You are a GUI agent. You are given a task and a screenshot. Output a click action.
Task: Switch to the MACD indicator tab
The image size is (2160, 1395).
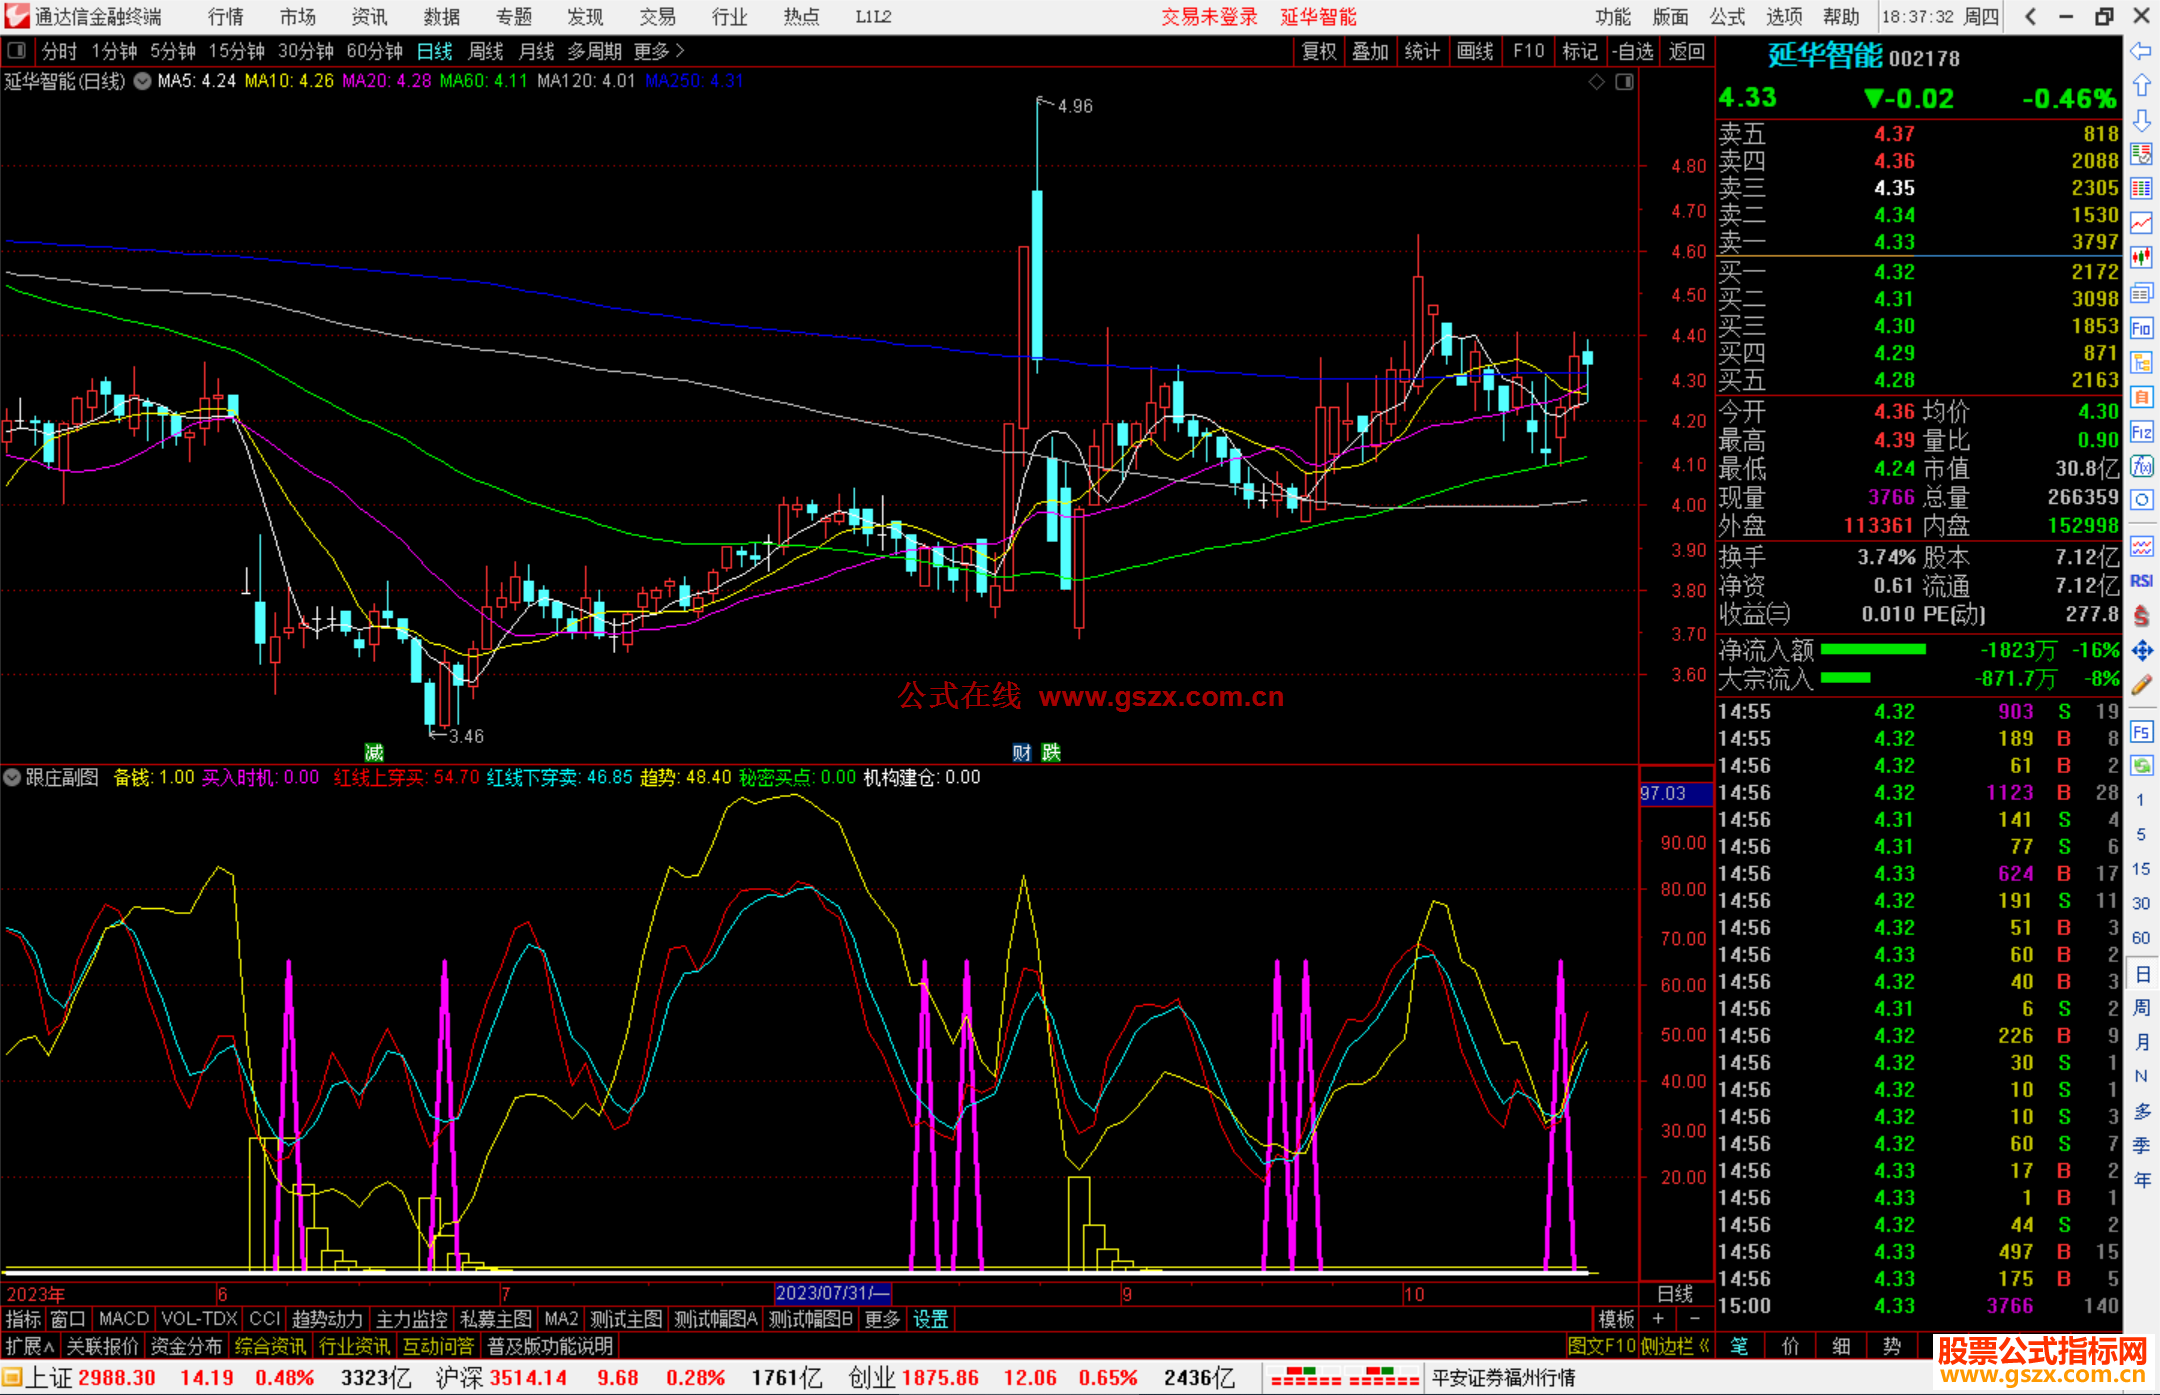(123, 1319)
